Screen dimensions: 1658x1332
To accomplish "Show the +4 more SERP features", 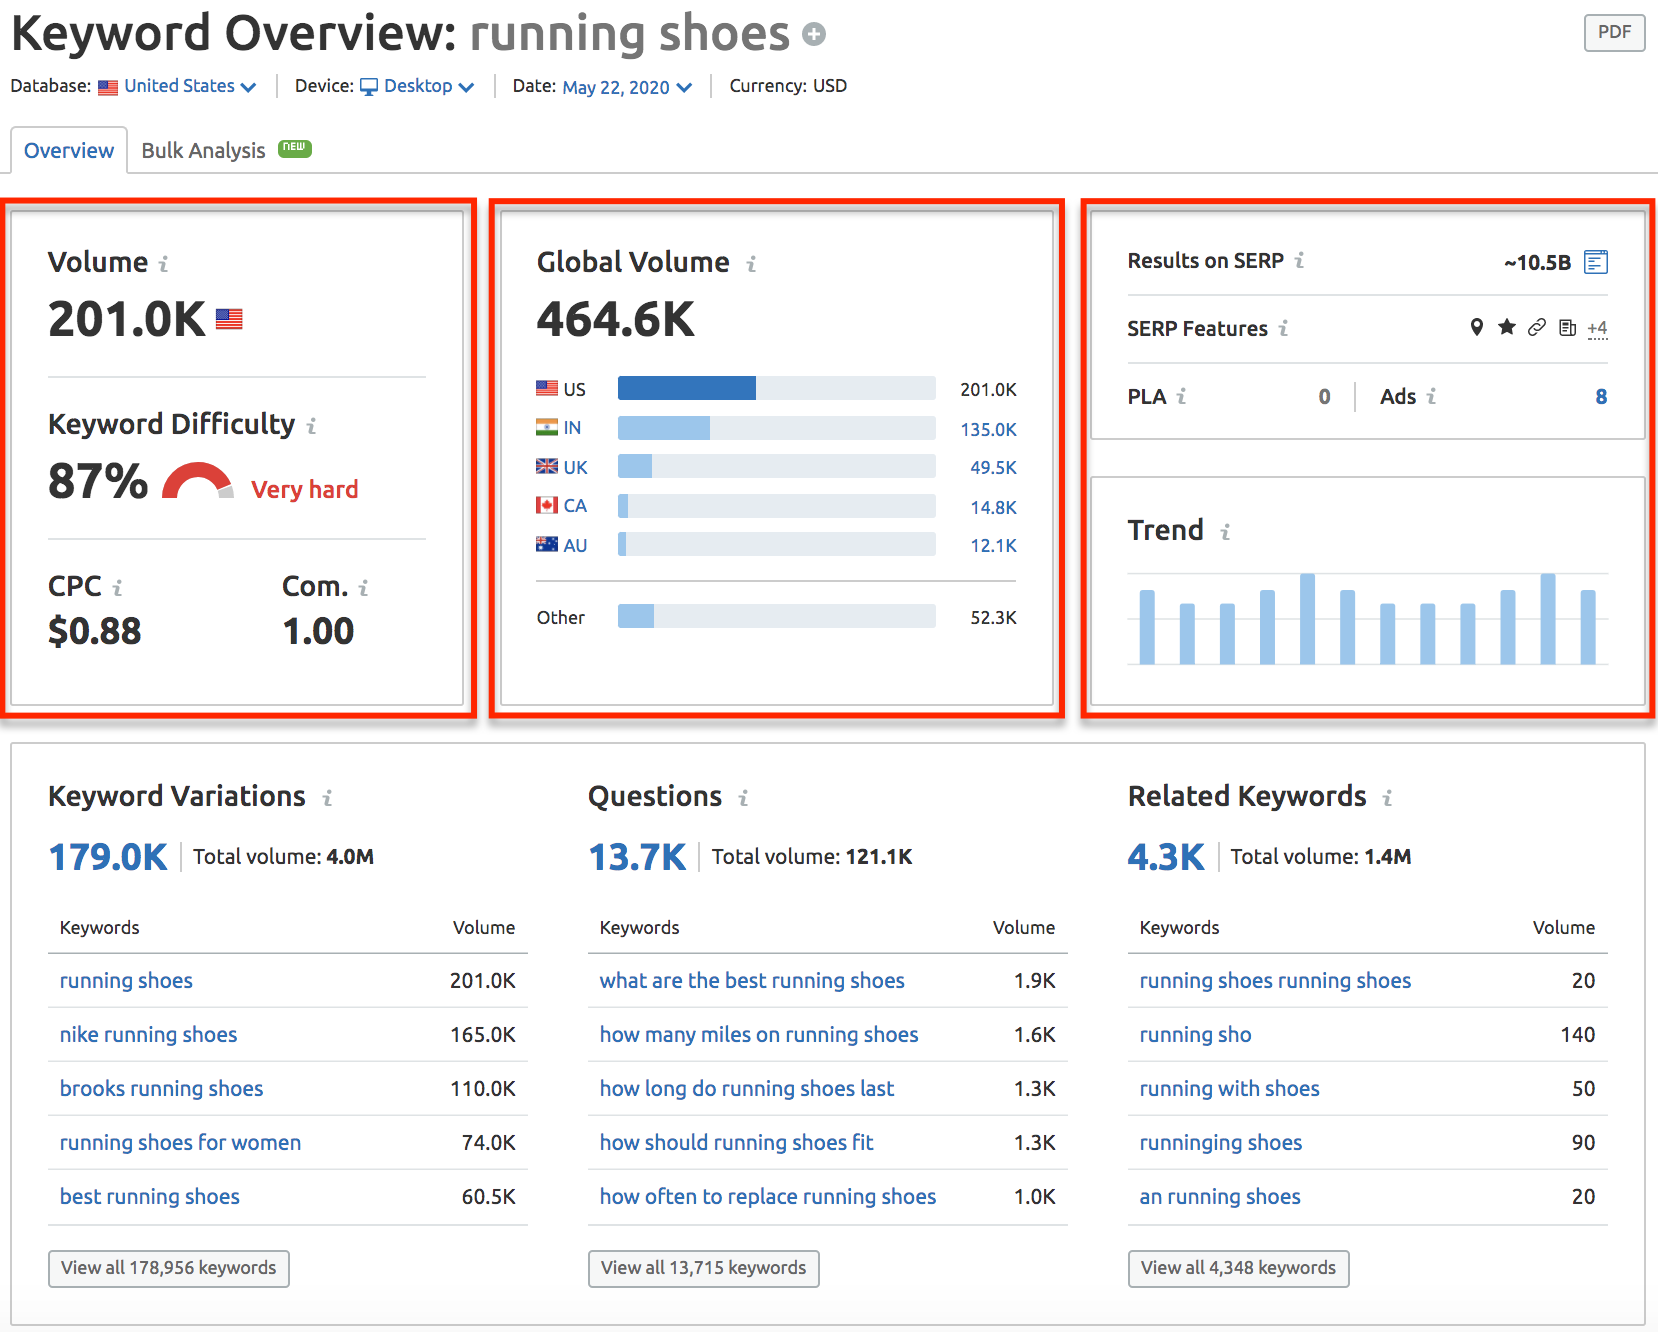I will tap(1597, 328).
